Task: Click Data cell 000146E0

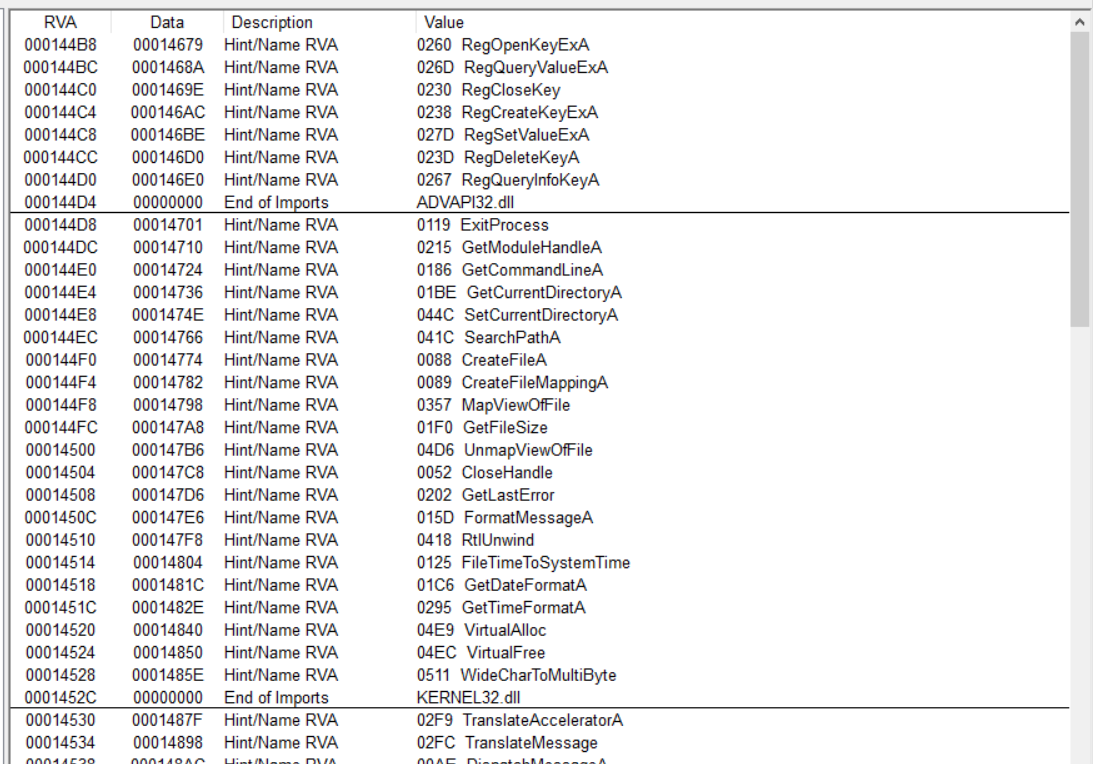Action: point(168,180)
